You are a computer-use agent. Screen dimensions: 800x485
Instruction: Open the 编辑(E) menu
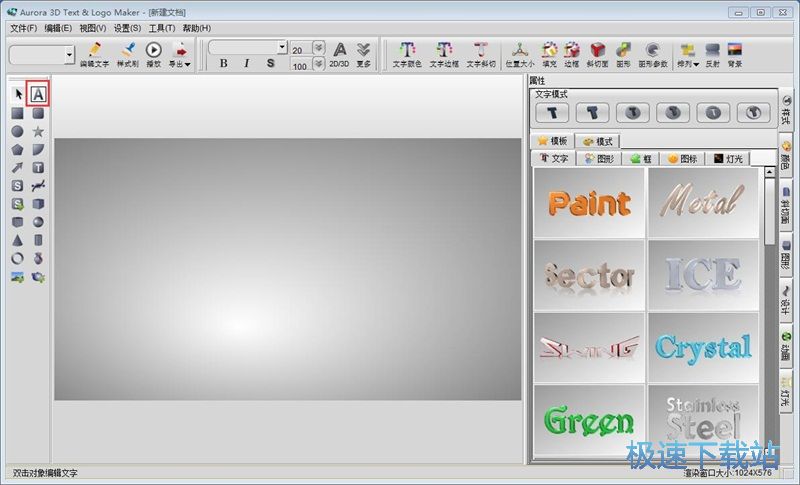coord(58,28)
